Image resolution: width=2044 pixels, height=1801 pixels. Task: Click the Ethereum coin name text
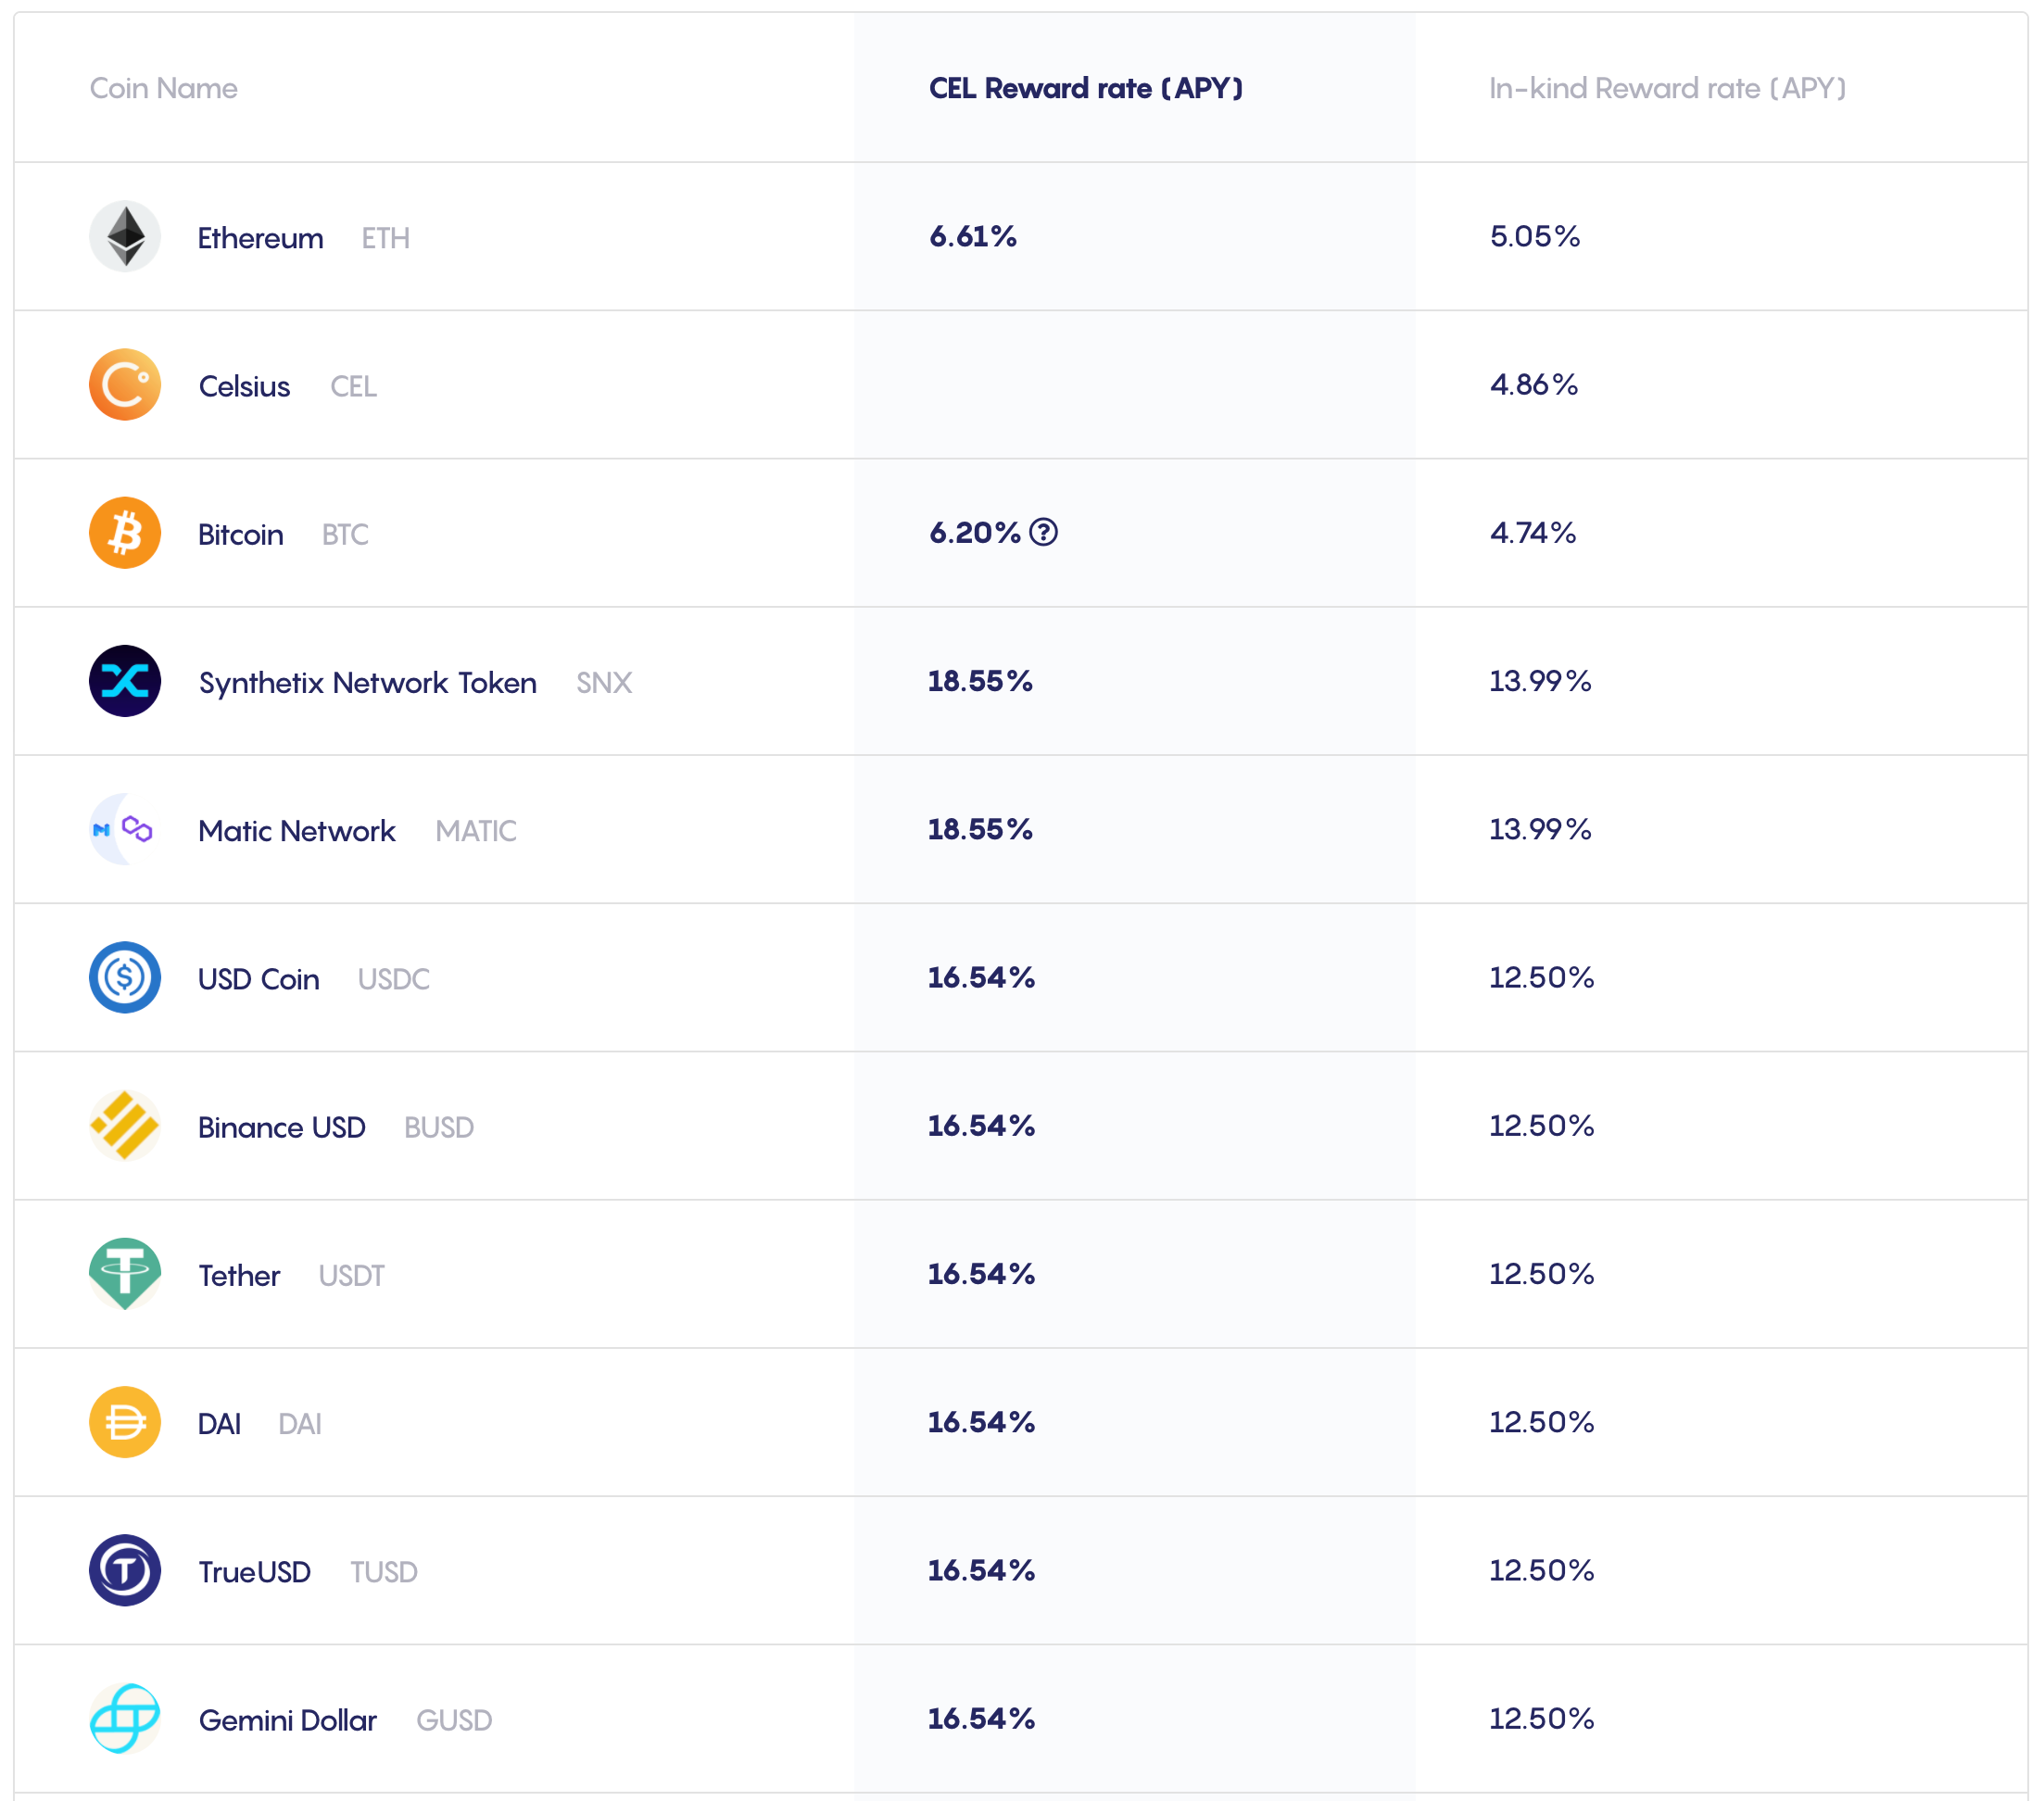pyautogui.click(x=260, y=238)
